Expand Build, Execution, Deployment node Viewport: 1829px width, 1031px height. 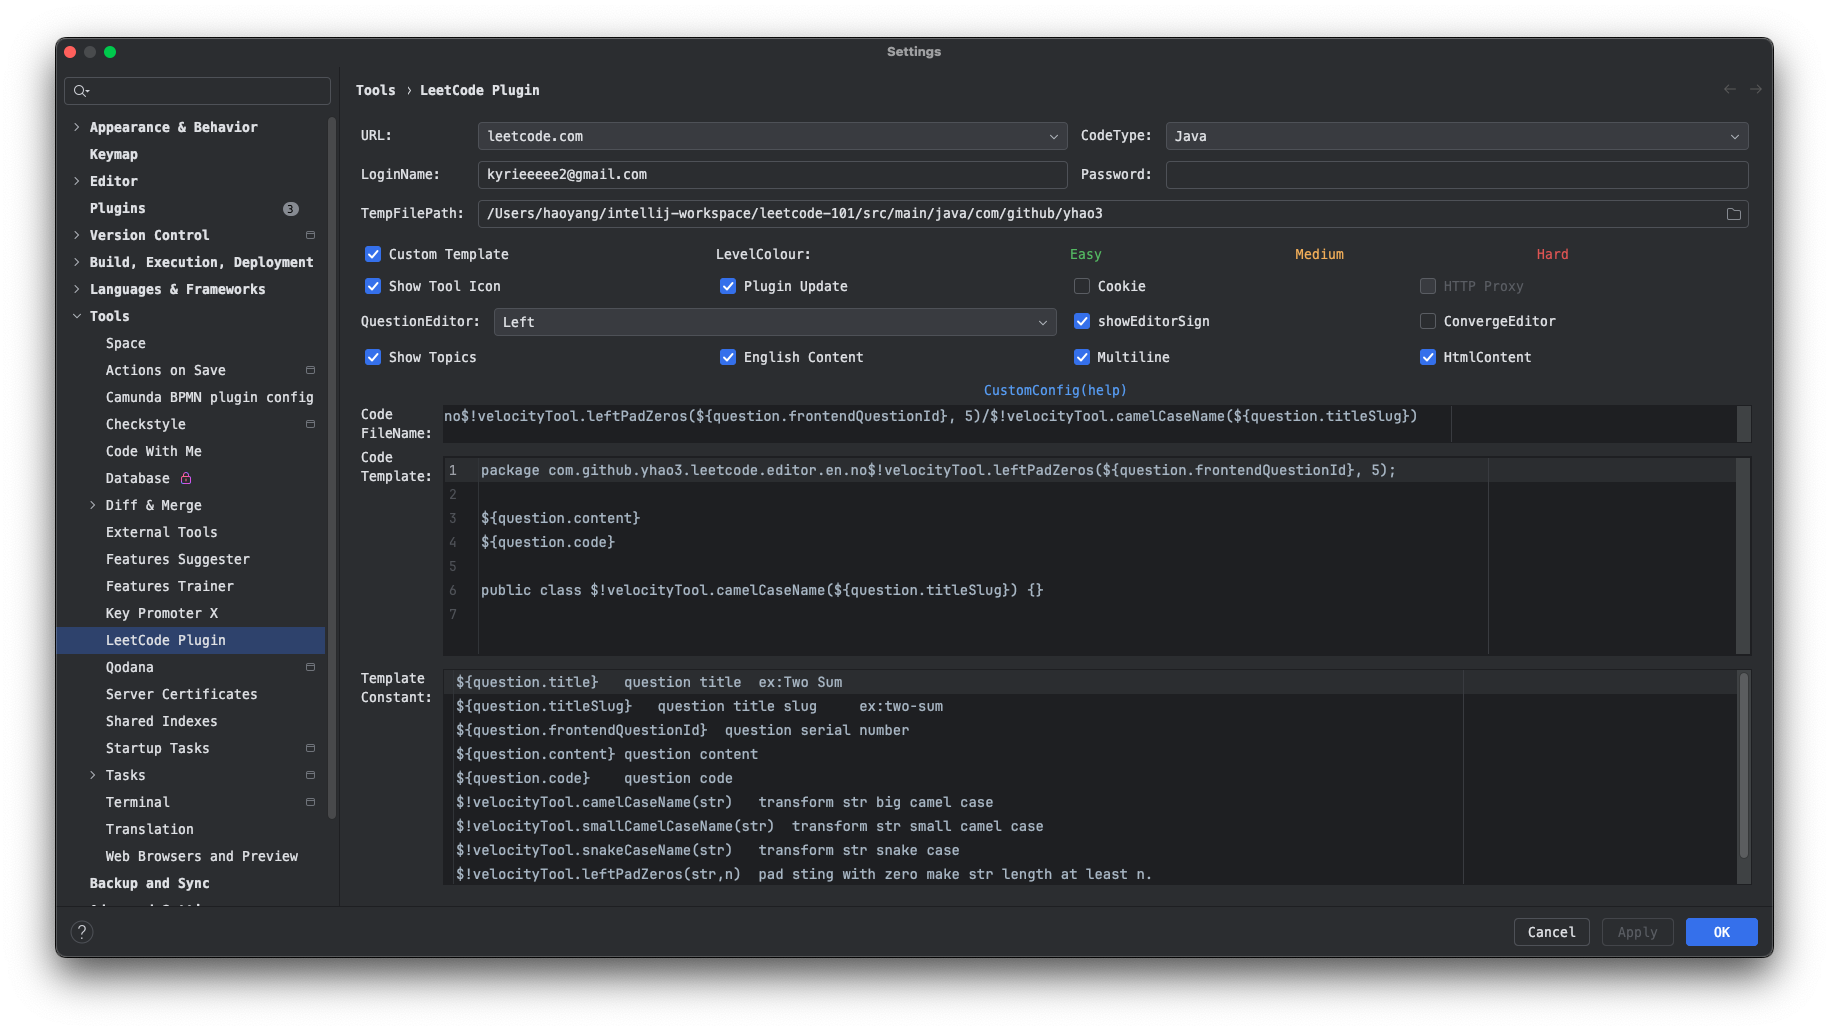point(77,262)
